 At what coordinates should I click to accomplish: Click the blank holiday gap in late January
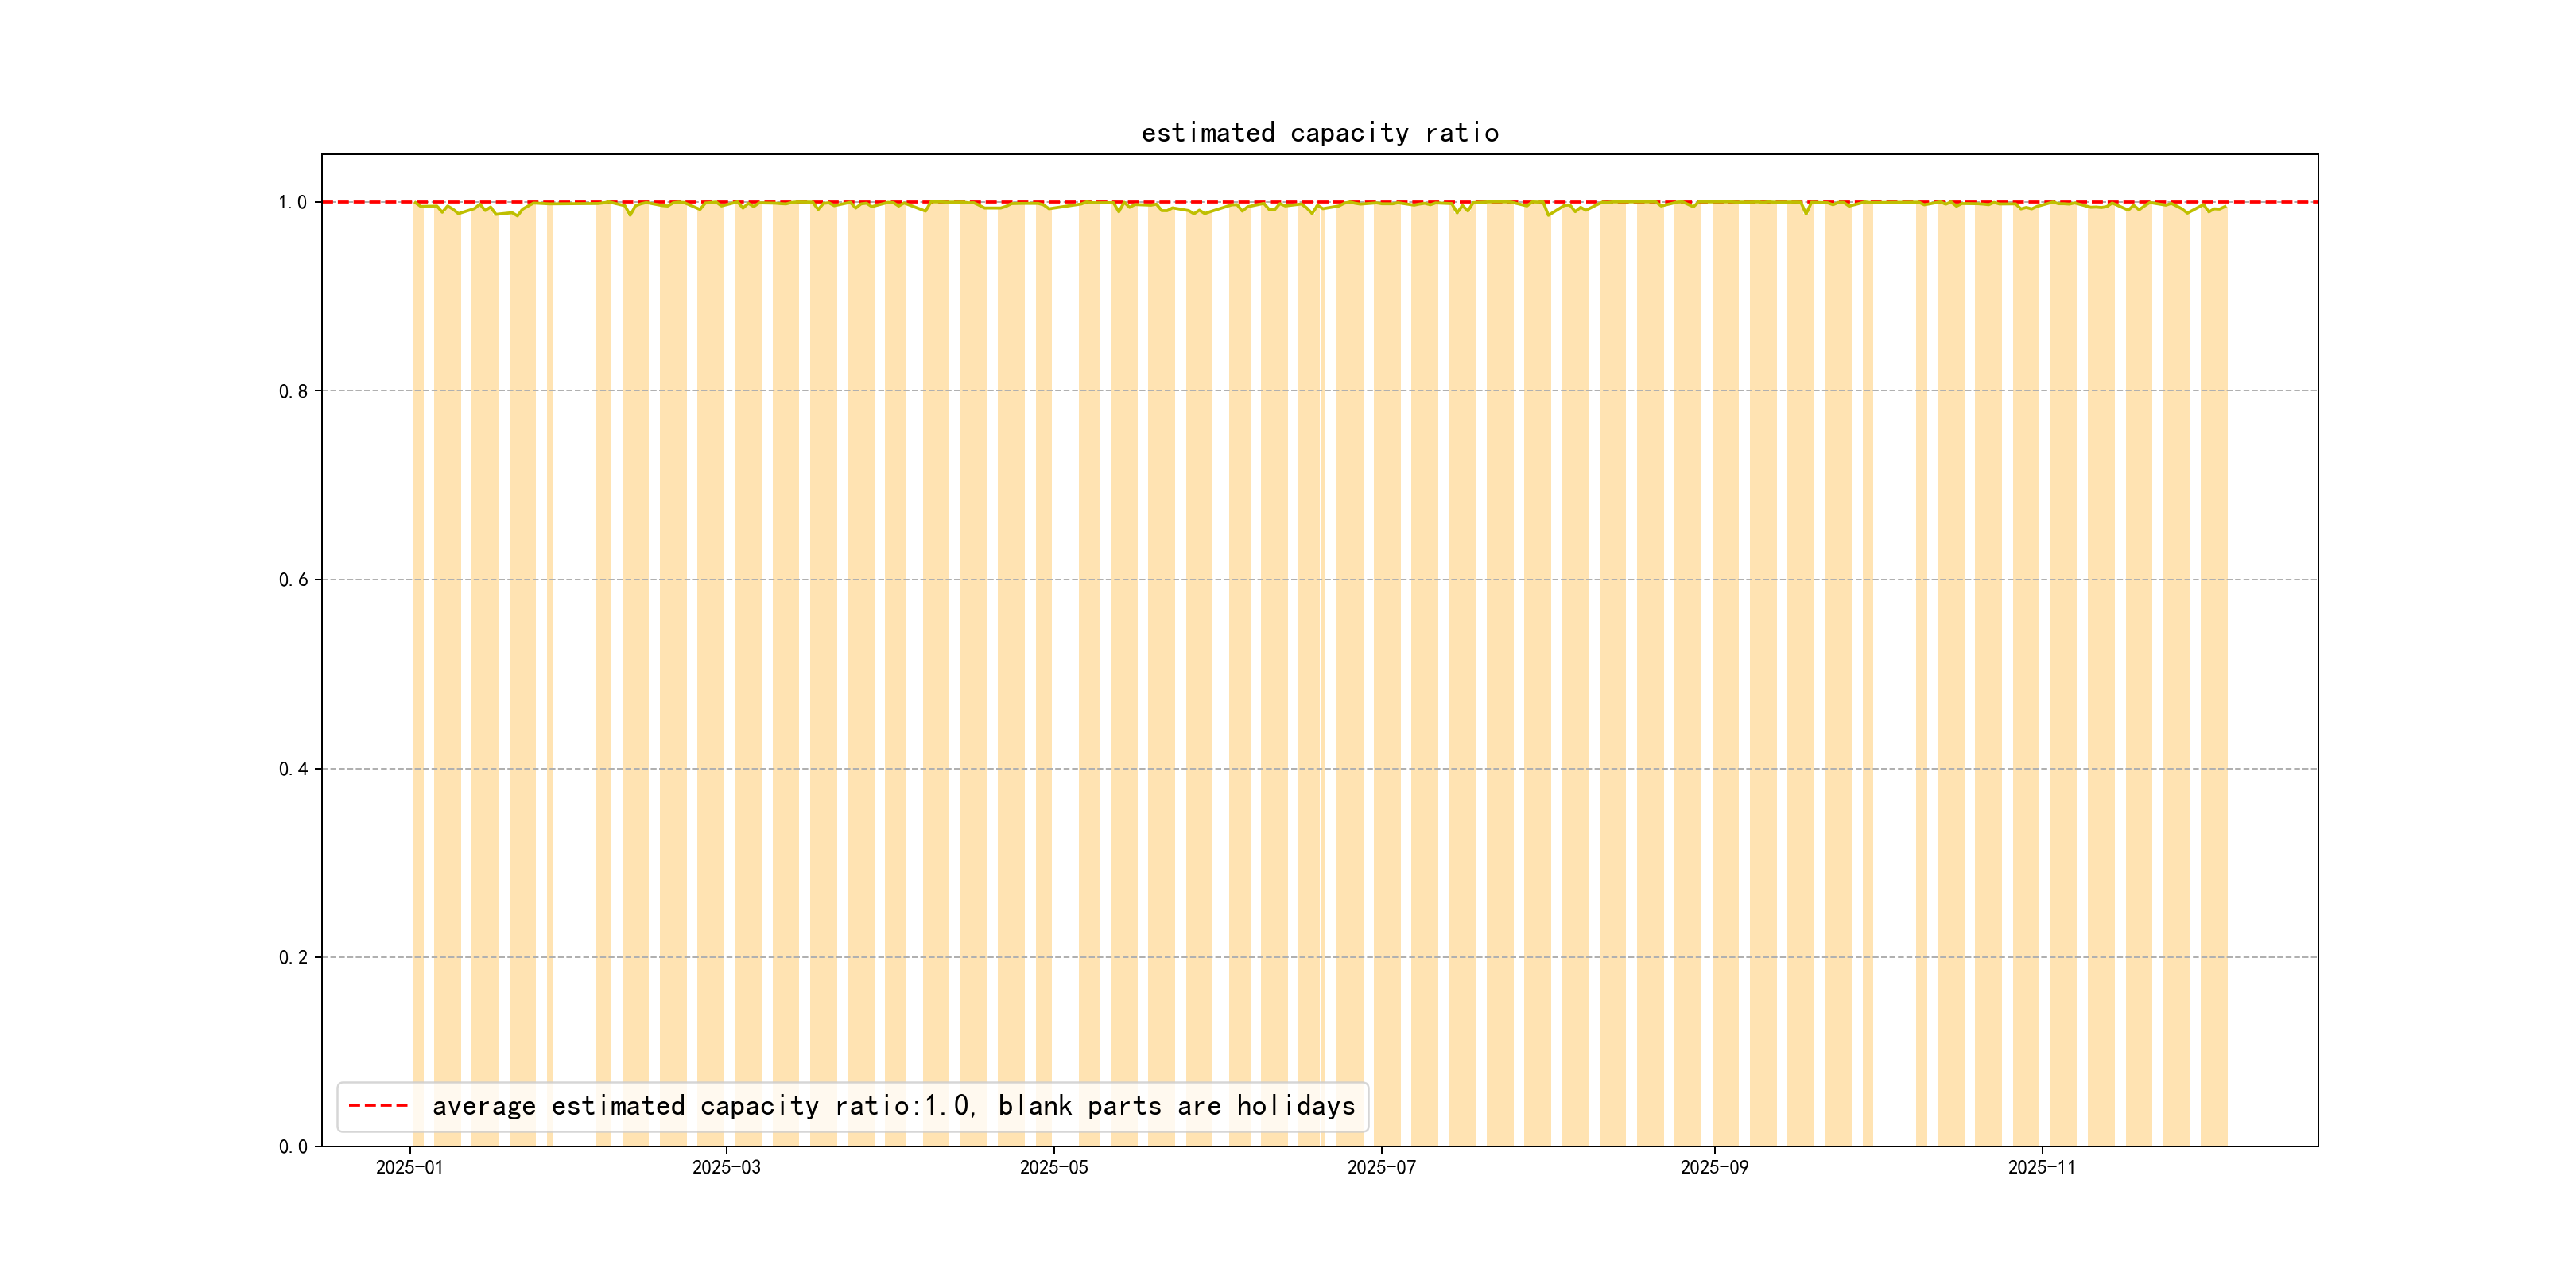[x=573, y=650]
